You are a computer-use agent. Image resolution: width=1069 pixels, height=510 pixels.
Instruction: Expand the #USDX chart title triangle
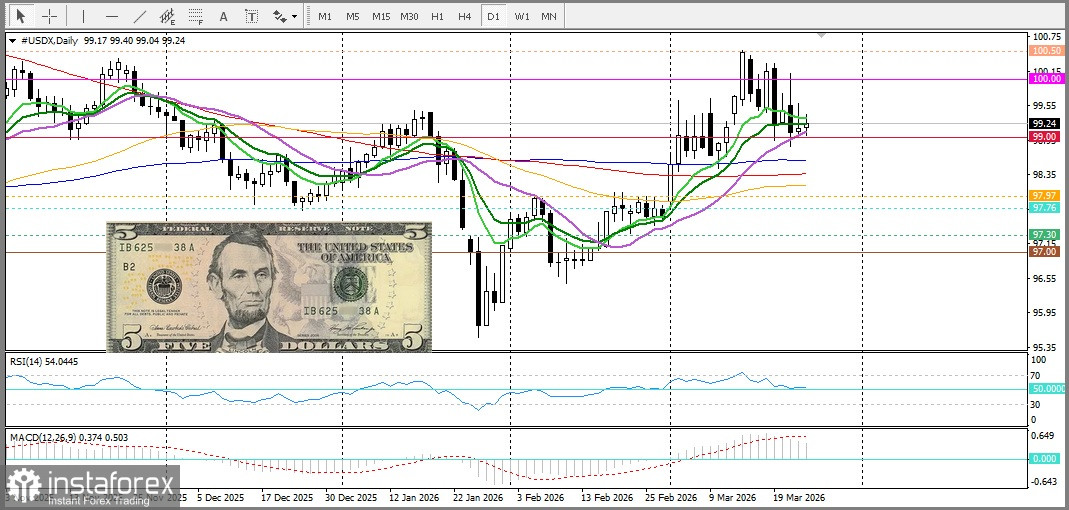tap(12, 41)
